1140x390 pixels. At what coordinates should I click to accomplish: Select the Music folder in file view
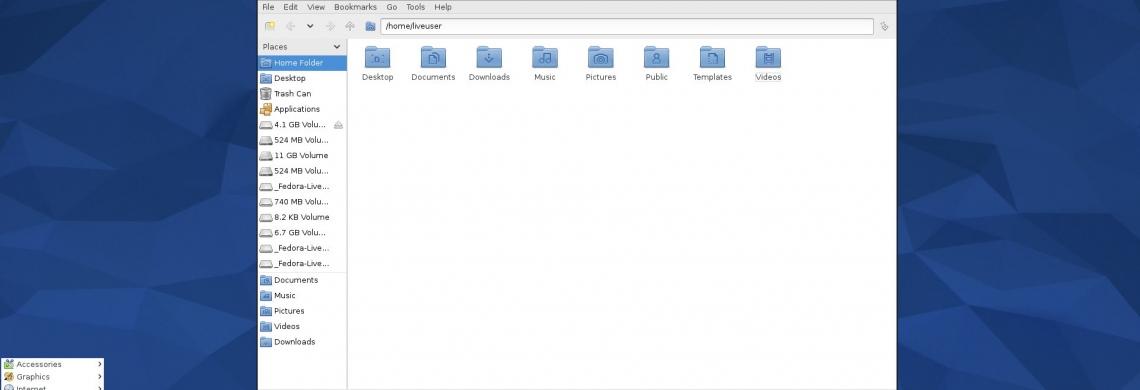(x=545, y=63)
